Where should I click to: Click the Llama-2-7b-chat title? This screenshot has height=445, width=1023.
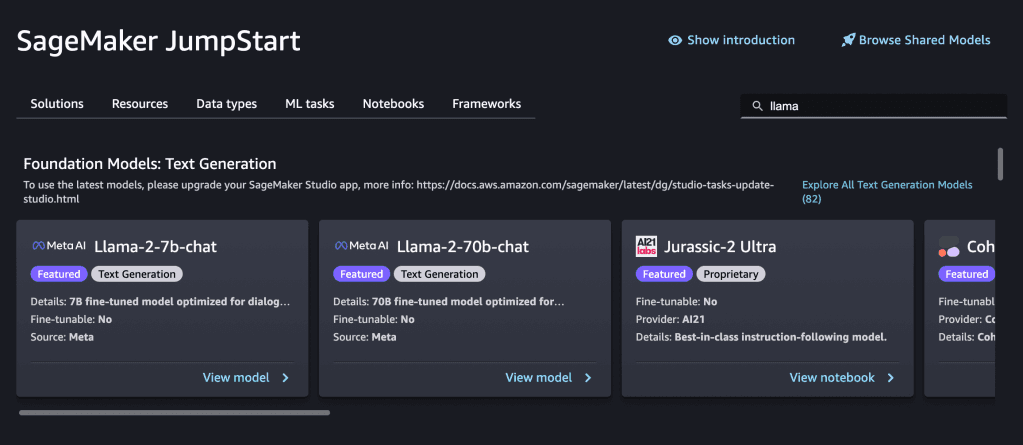(x=155, y=247)
